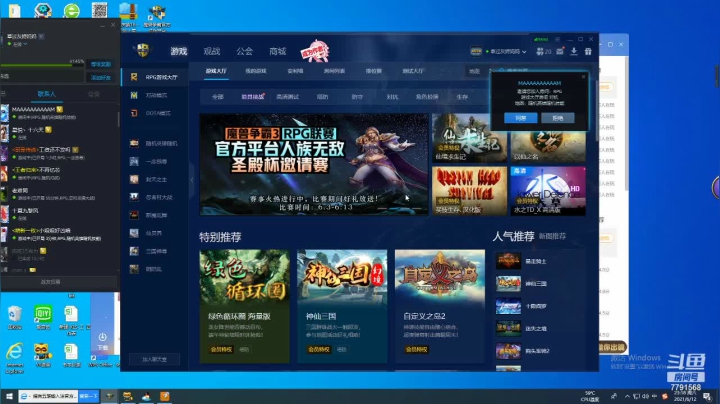
Task: Go to the 商城 top tab
Action: tap(277, 51)
